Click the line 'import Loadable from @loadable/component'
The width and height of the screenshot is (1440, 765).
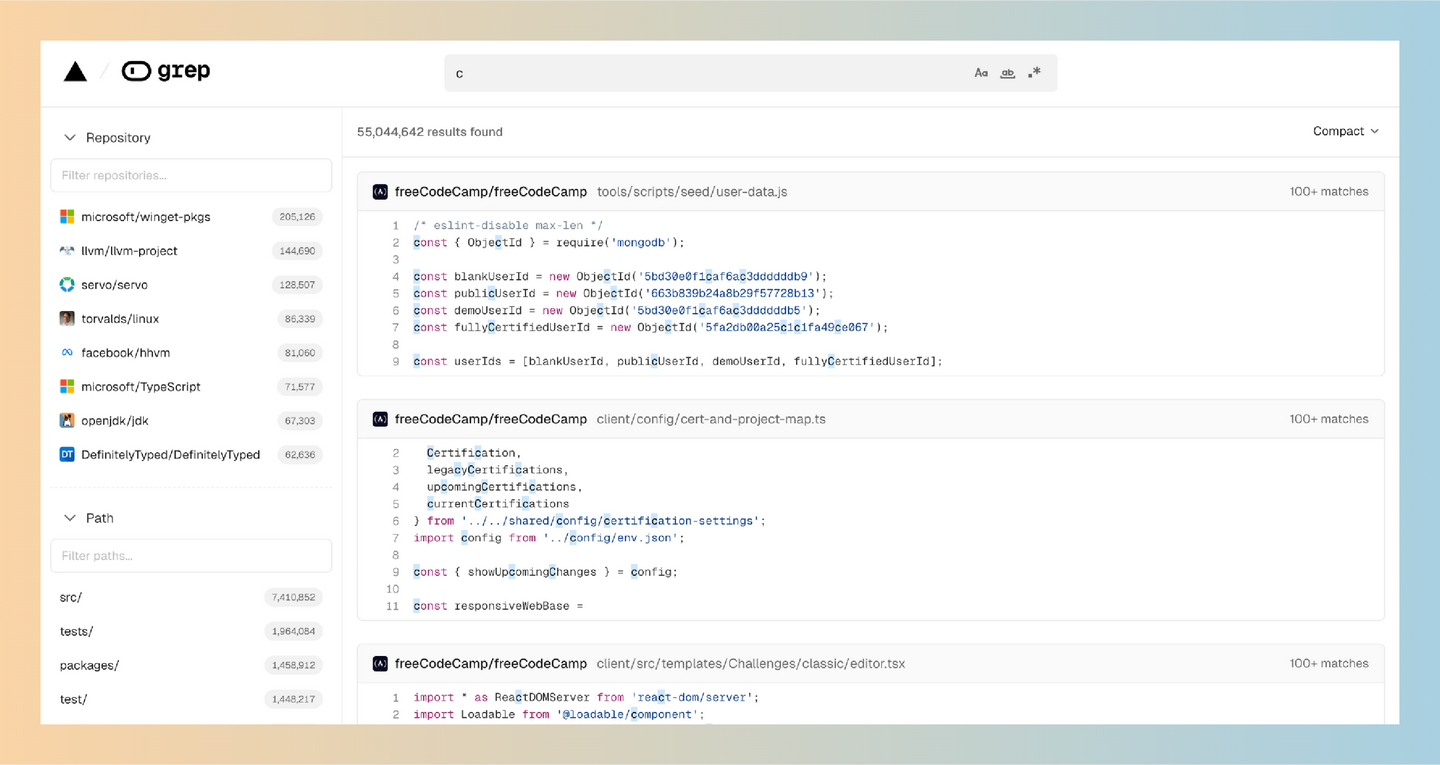click(559, 715)
